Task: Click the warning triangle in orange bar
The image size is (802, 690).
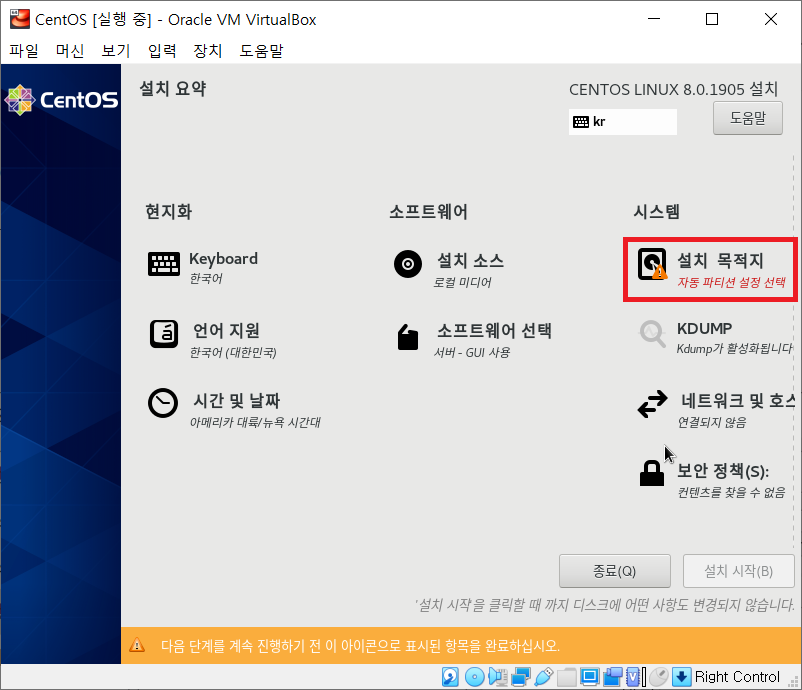Action: (137, 645)
